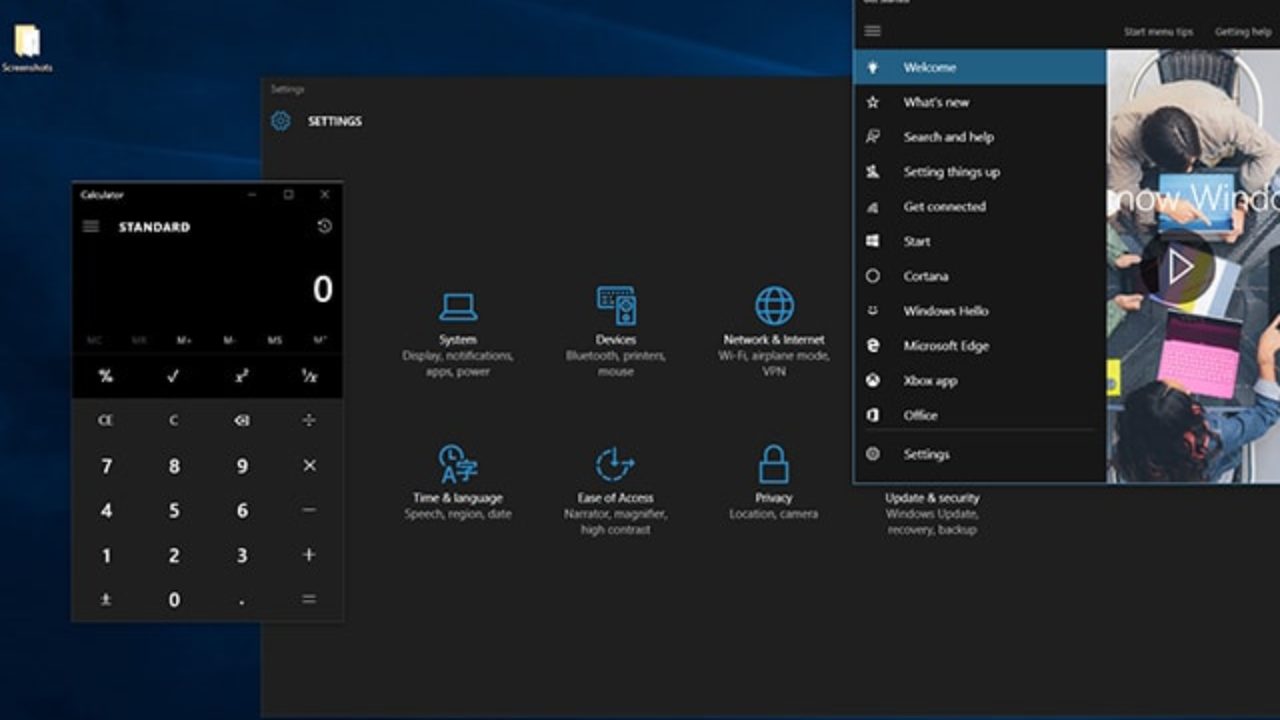Open Devices settings
The width and height of the screenshot is (1280, 720).
[615, 320]
